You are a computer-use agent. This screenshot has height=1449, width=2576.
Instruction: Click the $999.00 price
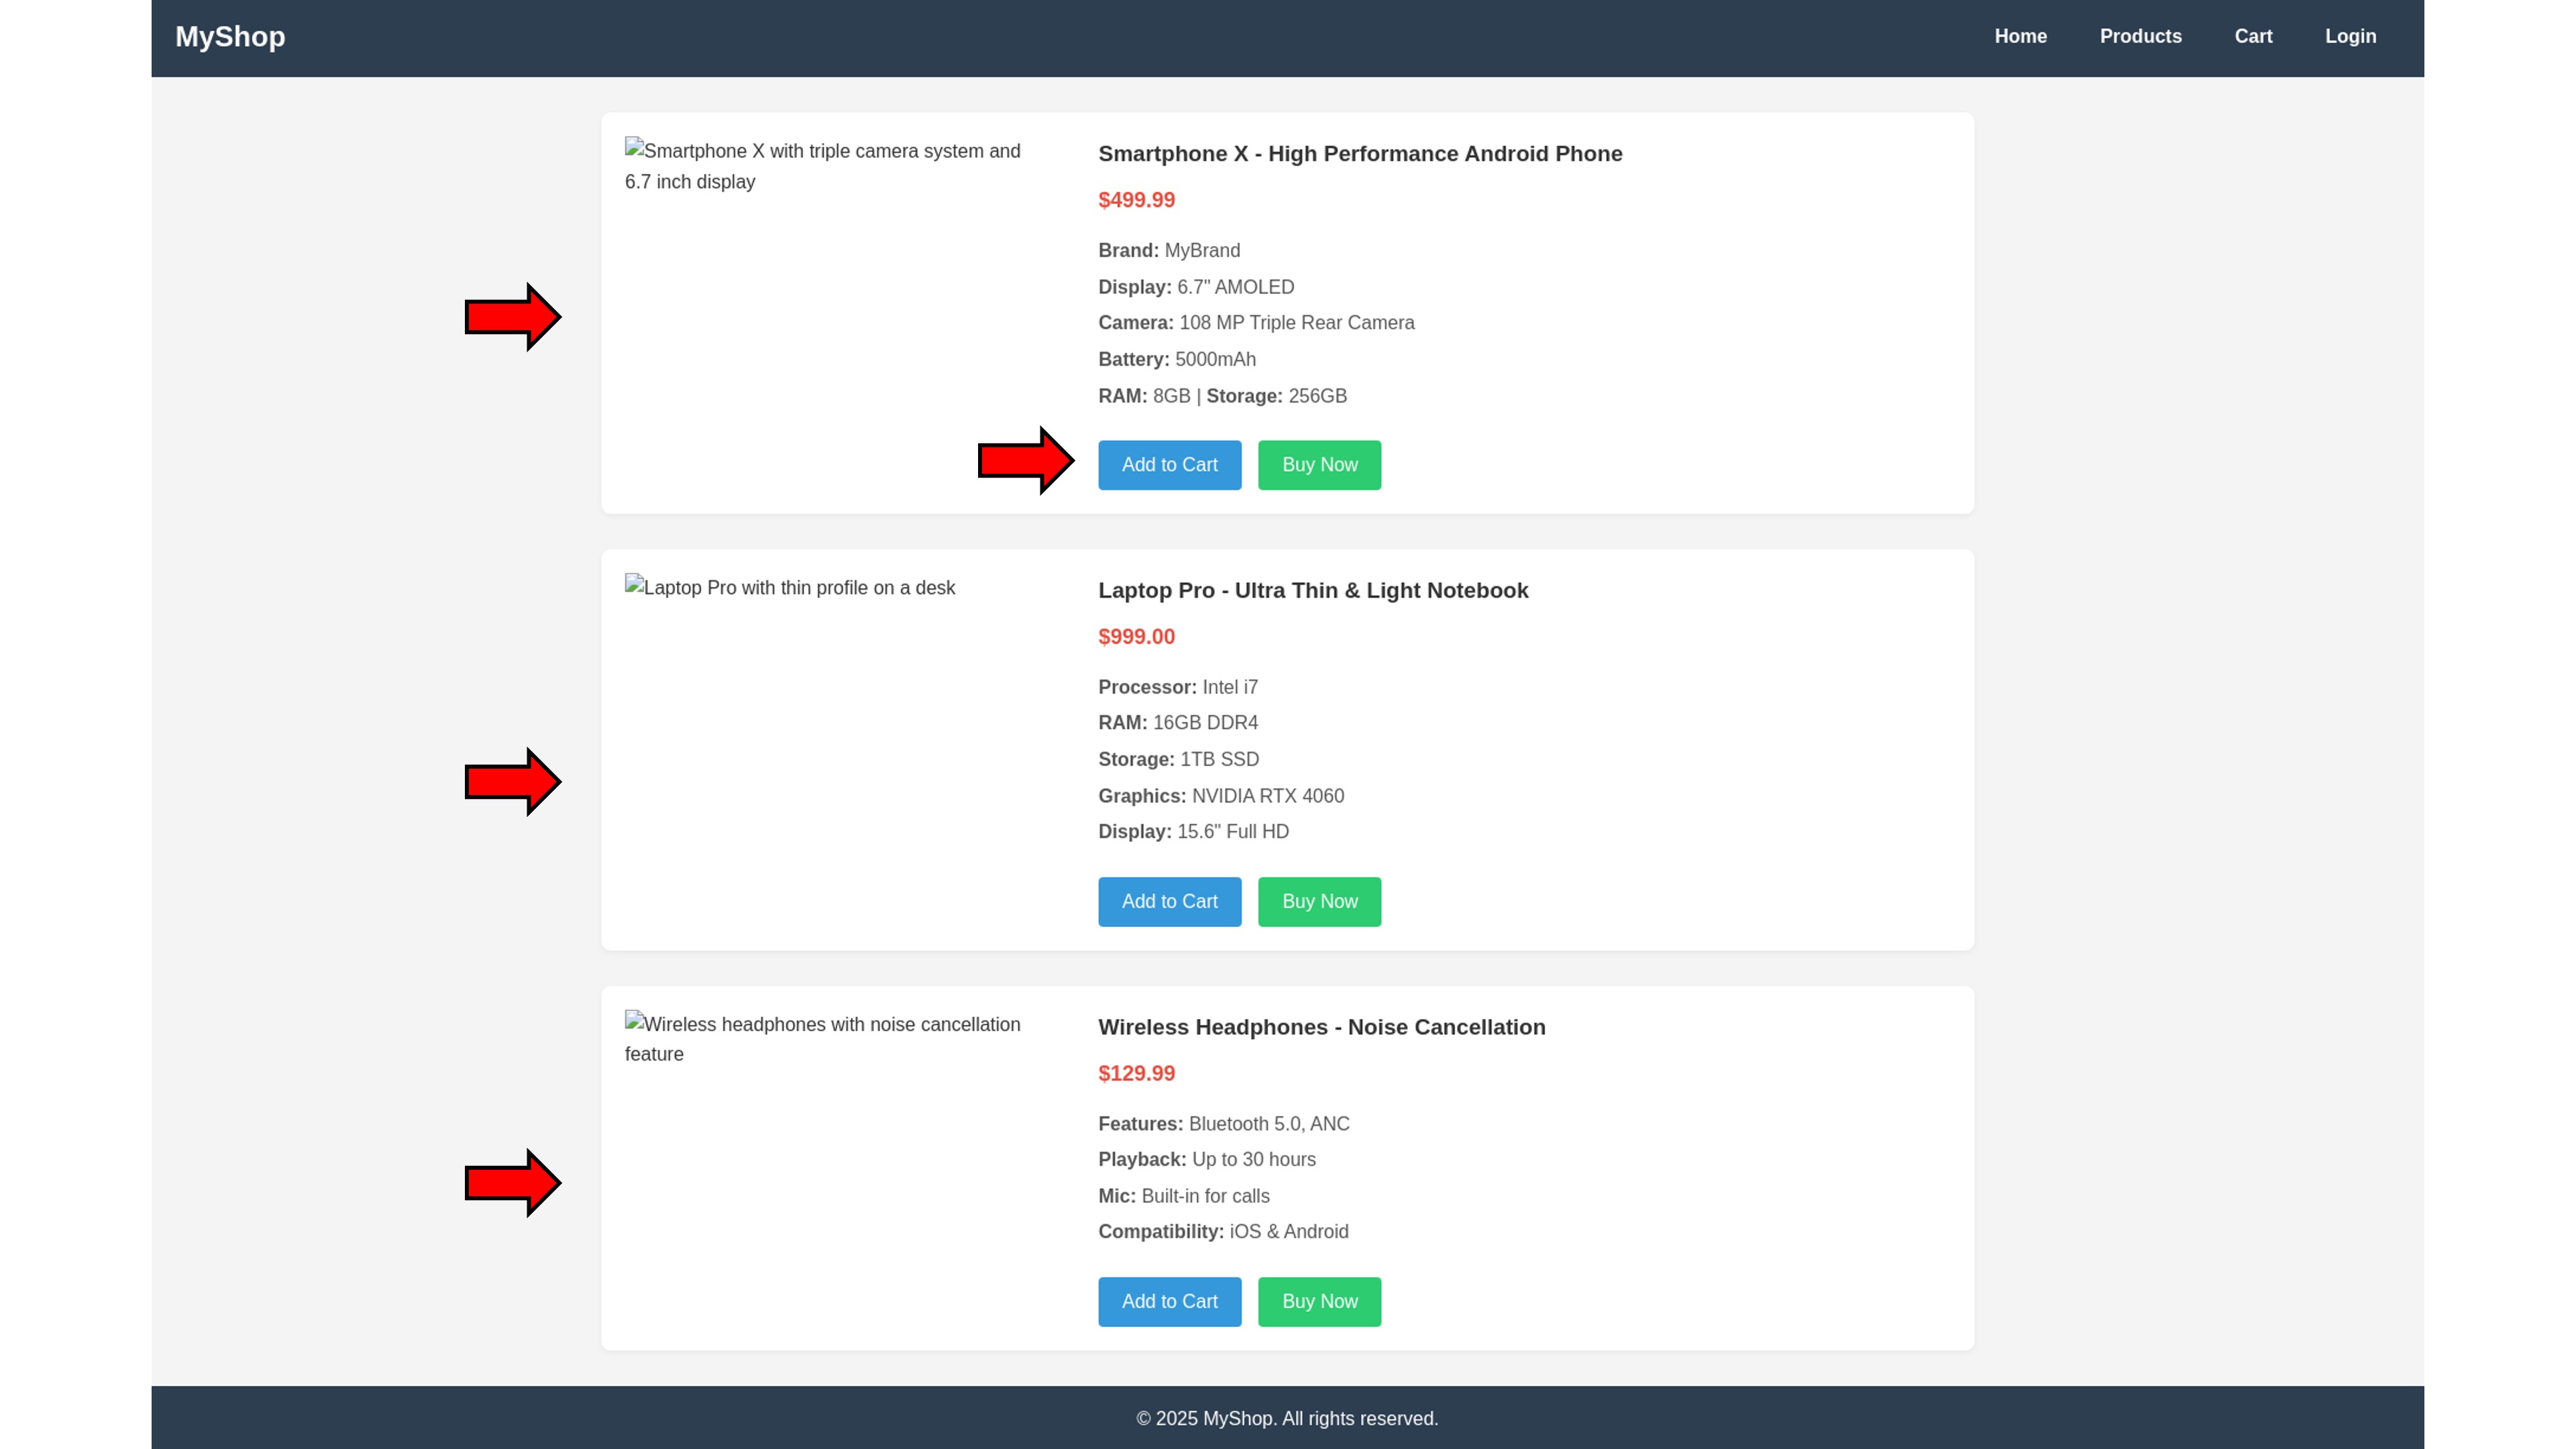[x=1136, y=636]
